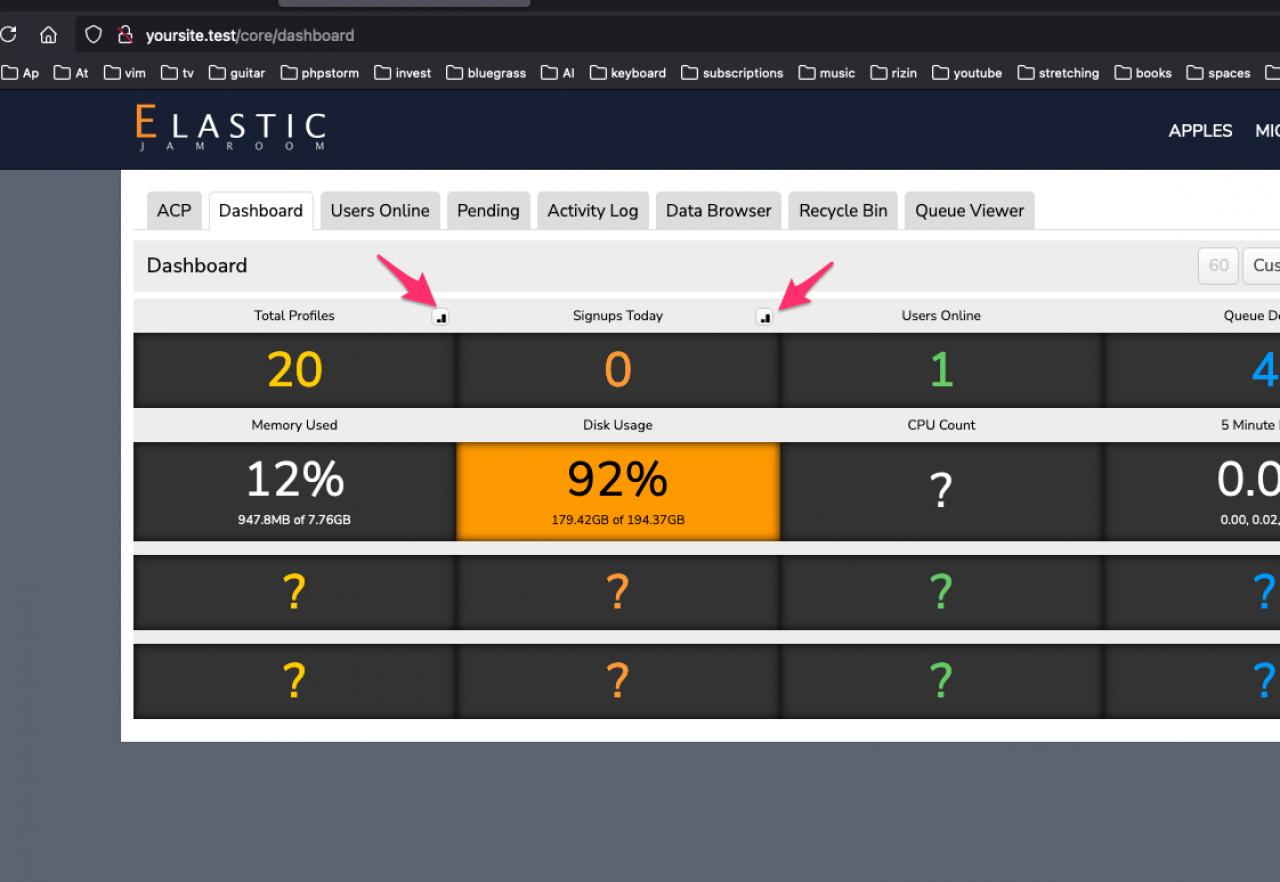Click the "Users Online" panel heading text
The height and width of the screenshot is (882, 1280).
[941, 316]
